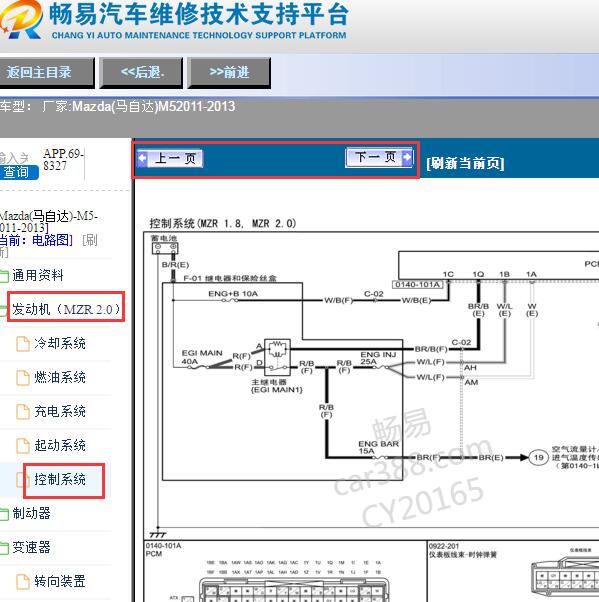Image resolution: width=599 pixels, height=602 pixels.
Task: Click the 蓄电池 battery symbol in the diagram
Action: point(165,248)
